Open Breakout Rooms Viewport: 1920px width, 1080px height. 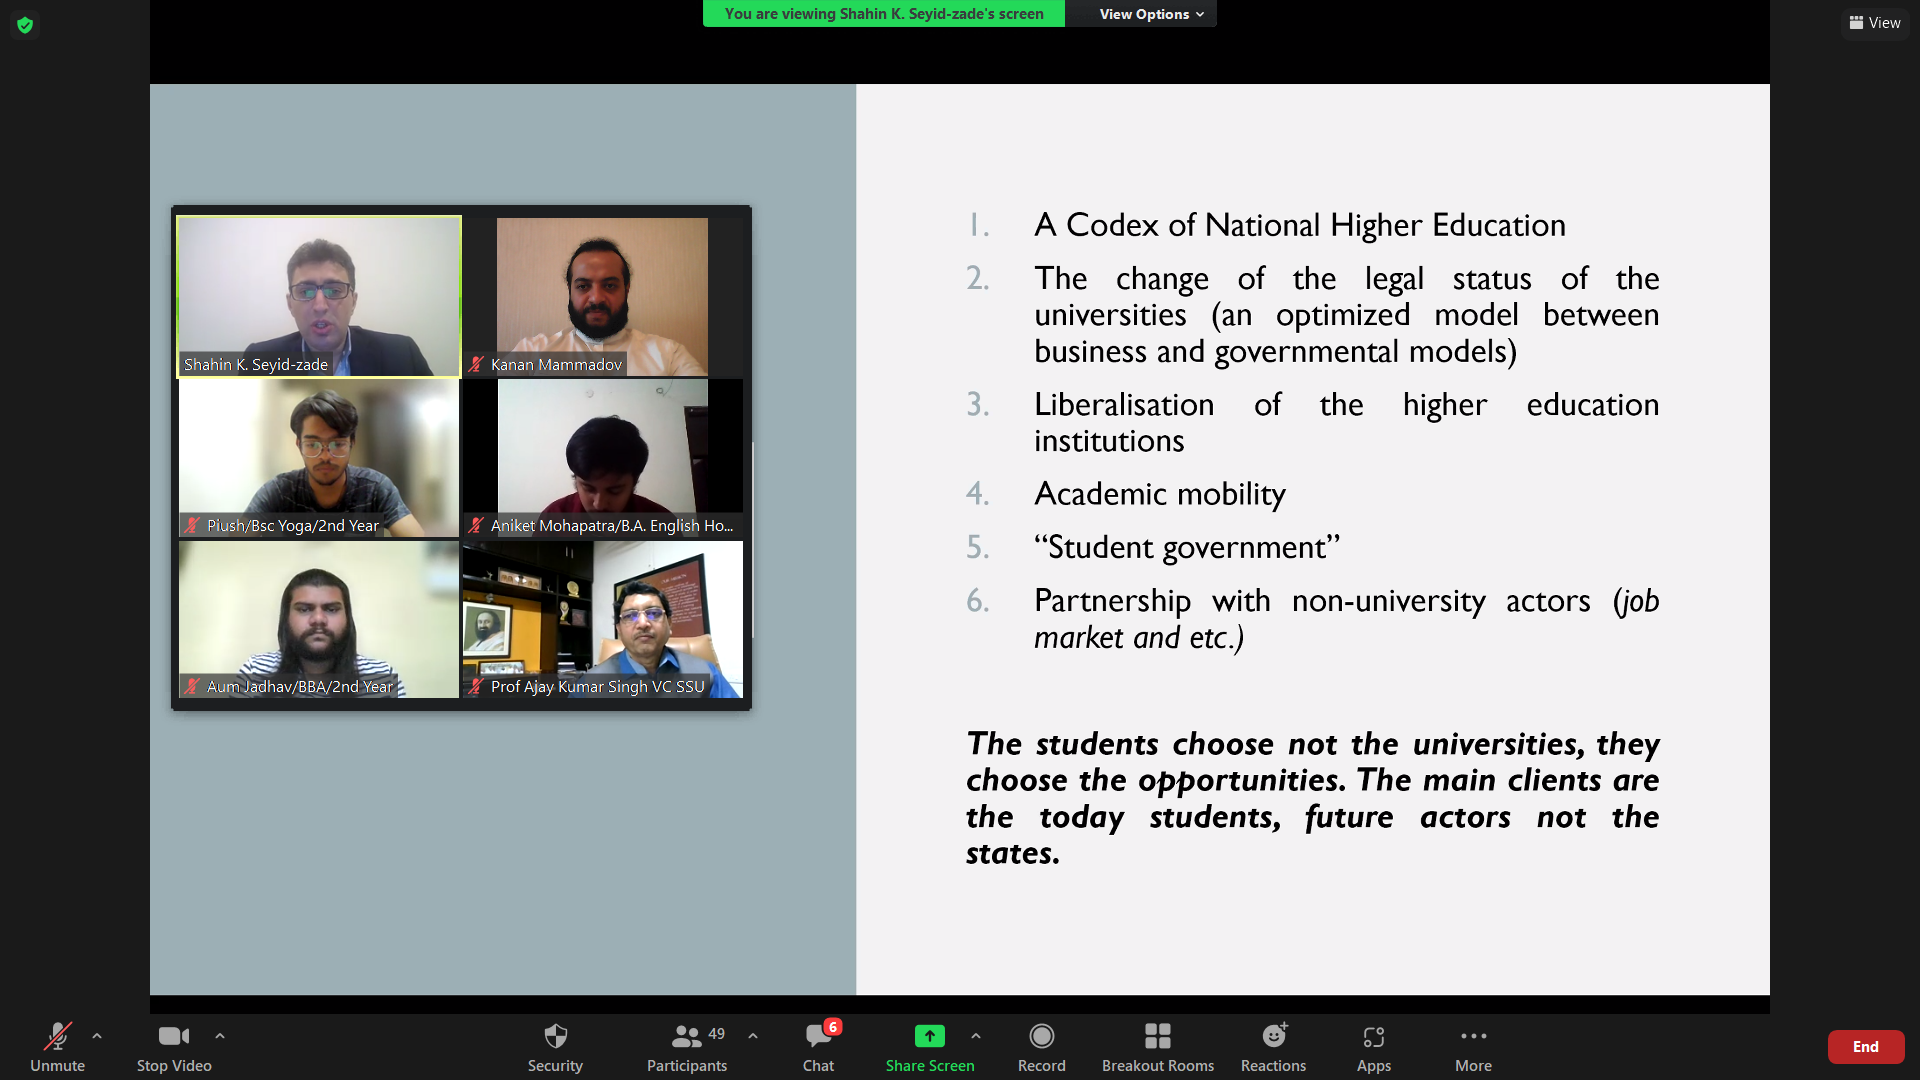tap(1157, 1037)
